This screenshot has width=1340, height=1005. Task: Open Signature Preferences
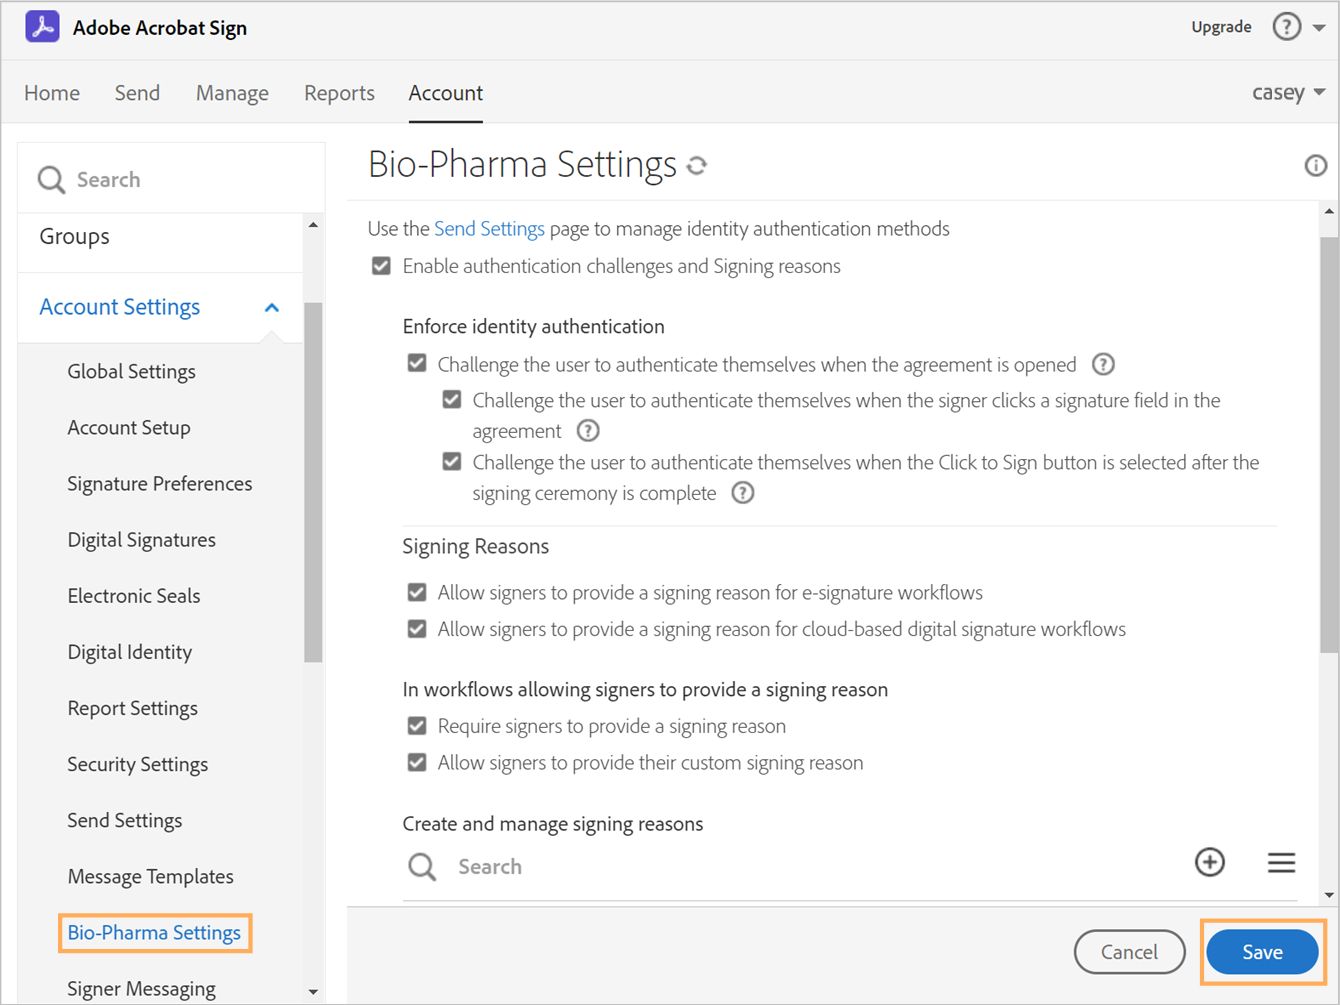pyautogui.click(x=160, y=484)
